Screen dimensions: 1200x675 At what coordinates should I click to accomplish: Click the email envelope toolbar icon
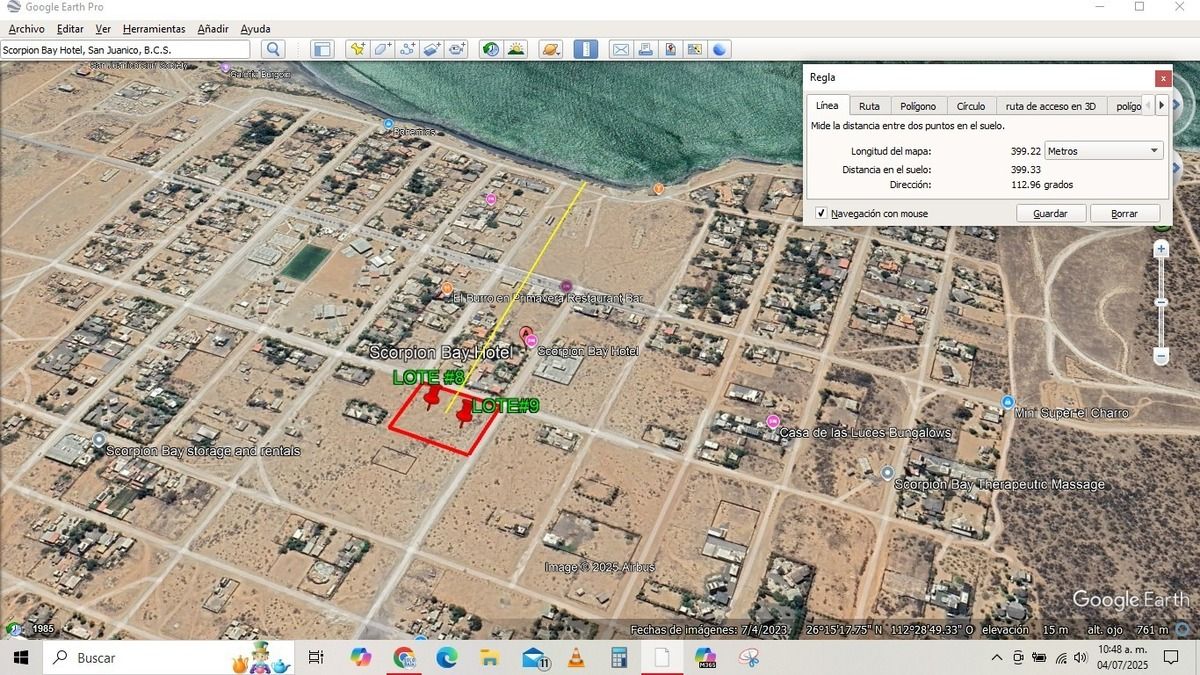click(x=621, y=49)
